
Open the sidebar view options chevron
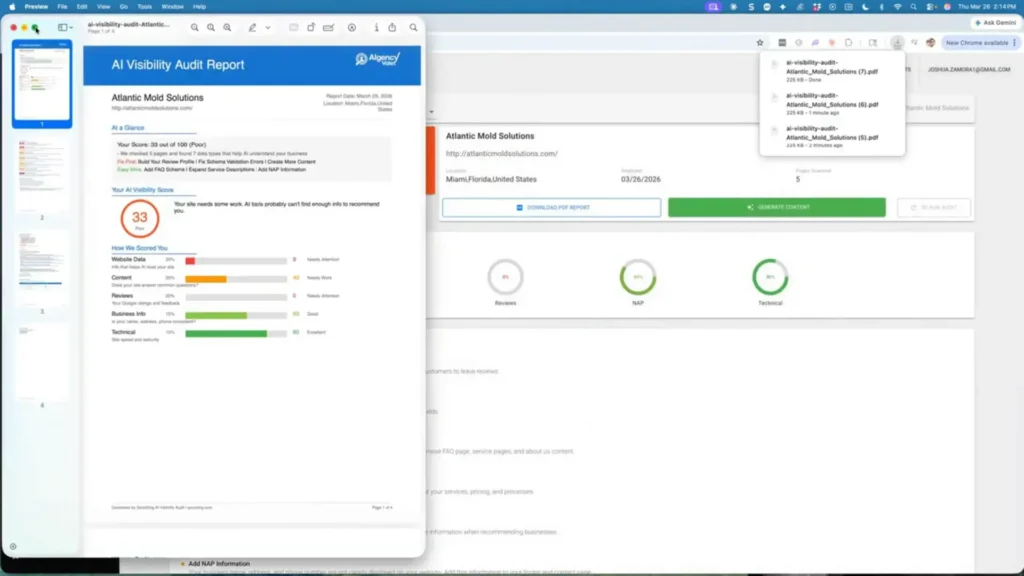(x=70, y=27)
